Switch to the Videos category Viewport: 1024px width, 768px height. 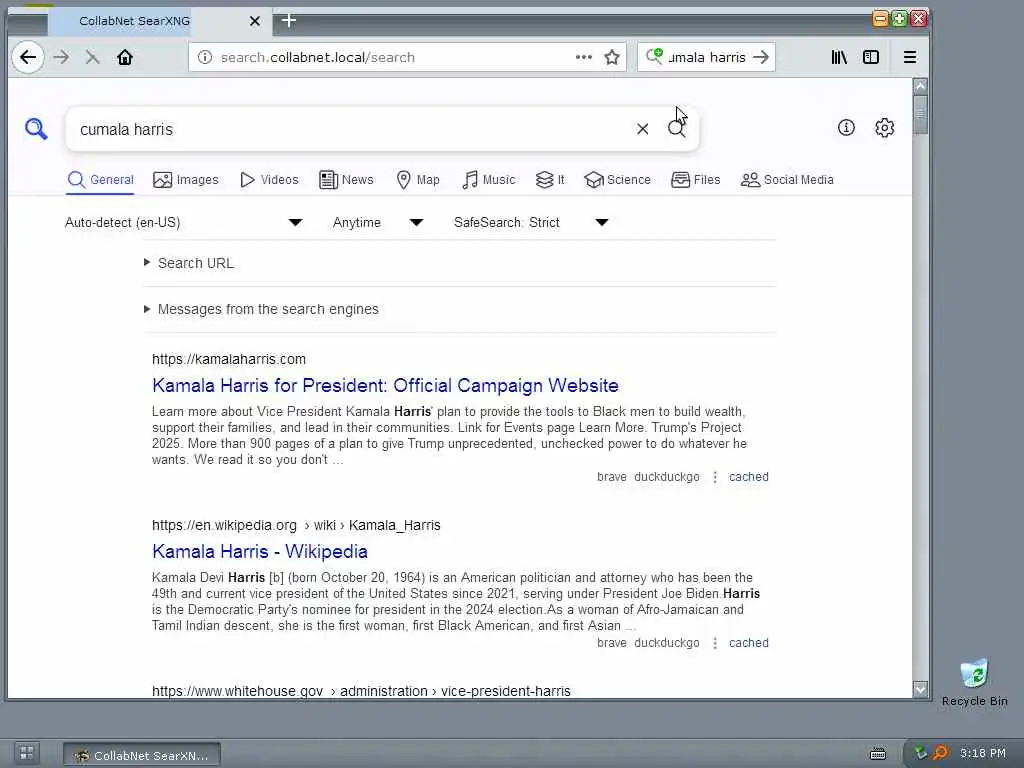(269, 180)
